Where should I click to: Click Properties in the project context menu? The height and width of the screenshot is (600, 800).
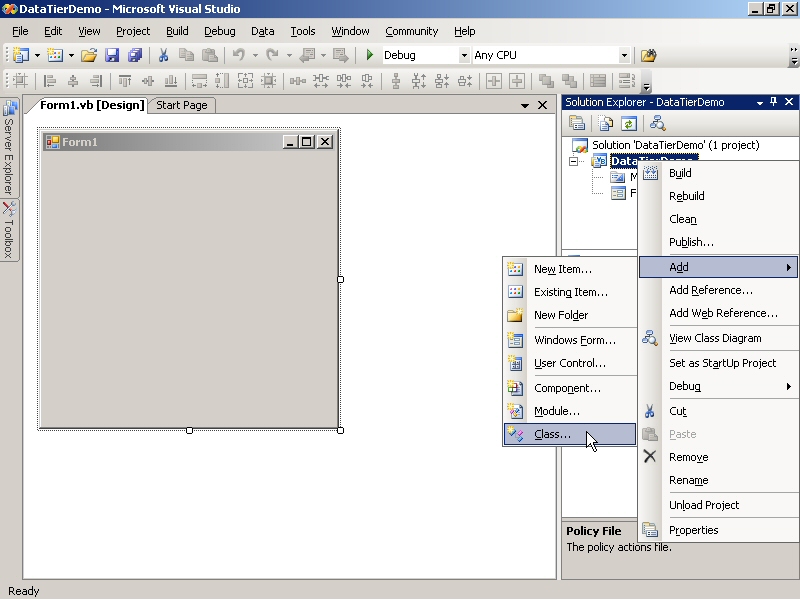(718, 530)
